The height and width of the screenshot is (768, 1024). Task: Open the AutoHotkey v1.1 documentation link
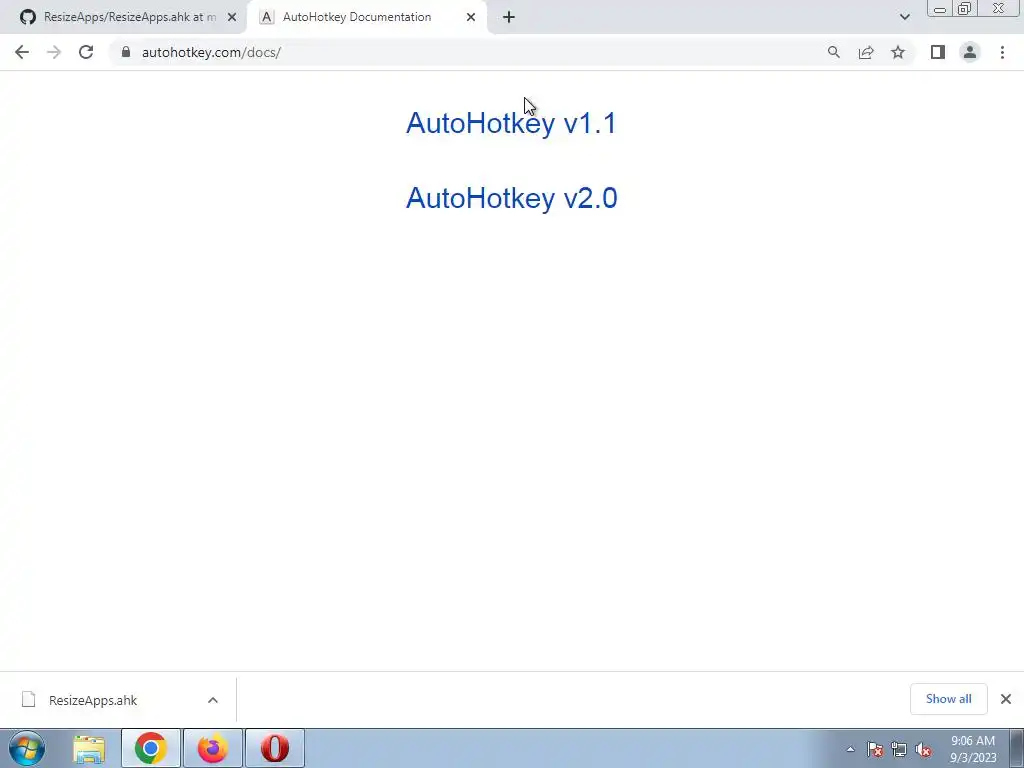tap(511, 123)
